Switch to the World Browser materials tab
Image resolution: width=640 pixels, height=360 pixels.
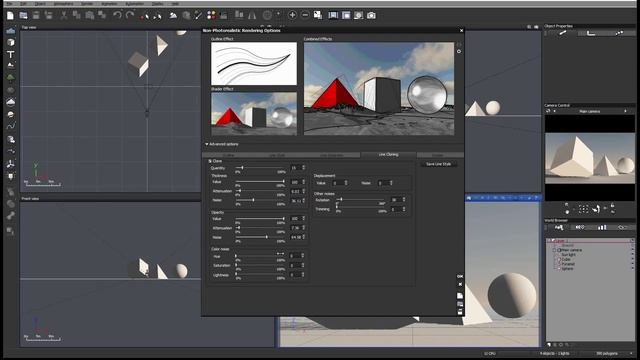pyautogui.click(x=580, y=227)
